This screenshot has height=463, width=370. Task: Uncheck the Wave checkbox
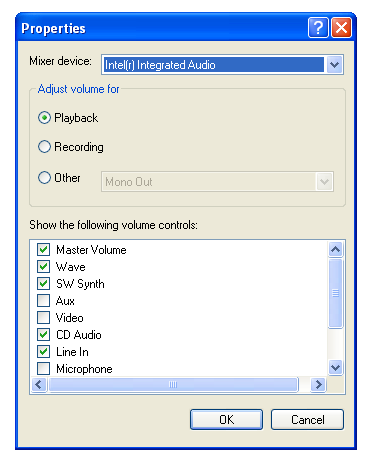pyautogui.click(x=44, y=266)
